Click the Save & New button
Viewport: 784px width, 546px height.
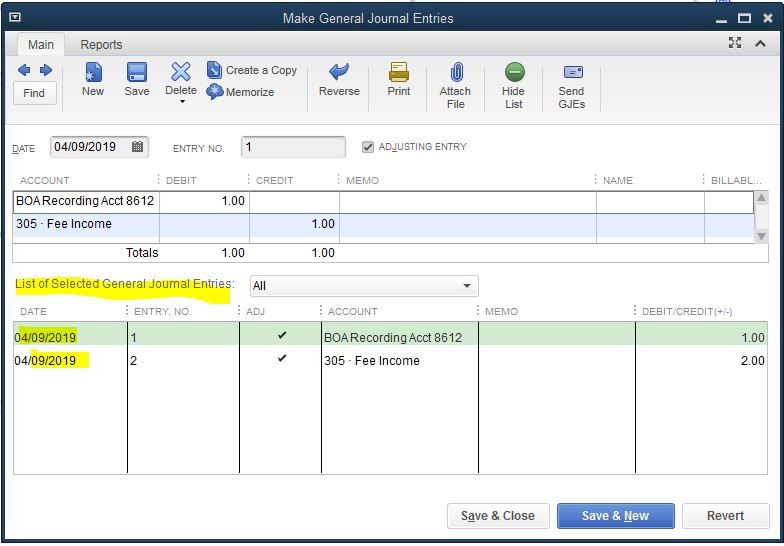616,516
